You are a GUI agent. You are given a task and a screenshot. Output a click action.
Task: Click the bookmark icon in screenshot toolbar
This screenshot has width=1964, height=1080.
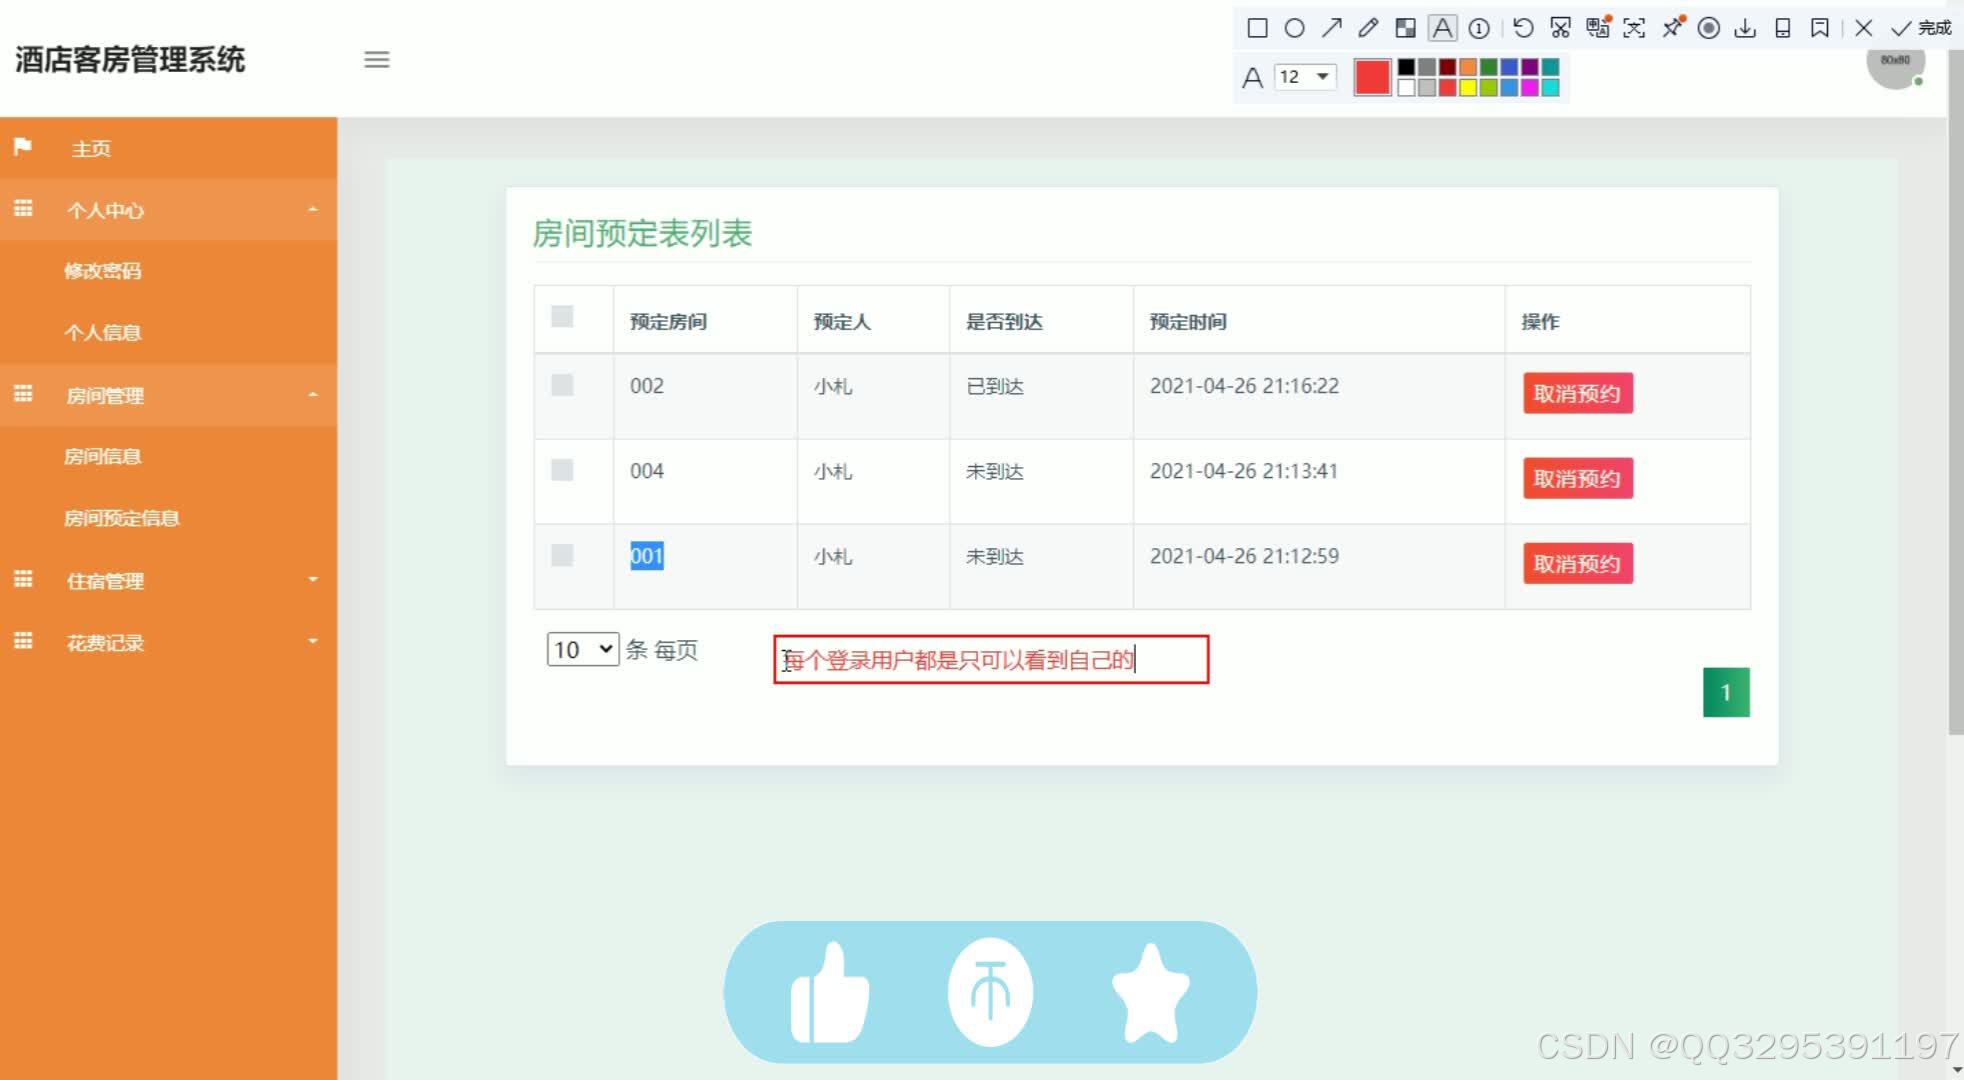[x=1820, y=28]
